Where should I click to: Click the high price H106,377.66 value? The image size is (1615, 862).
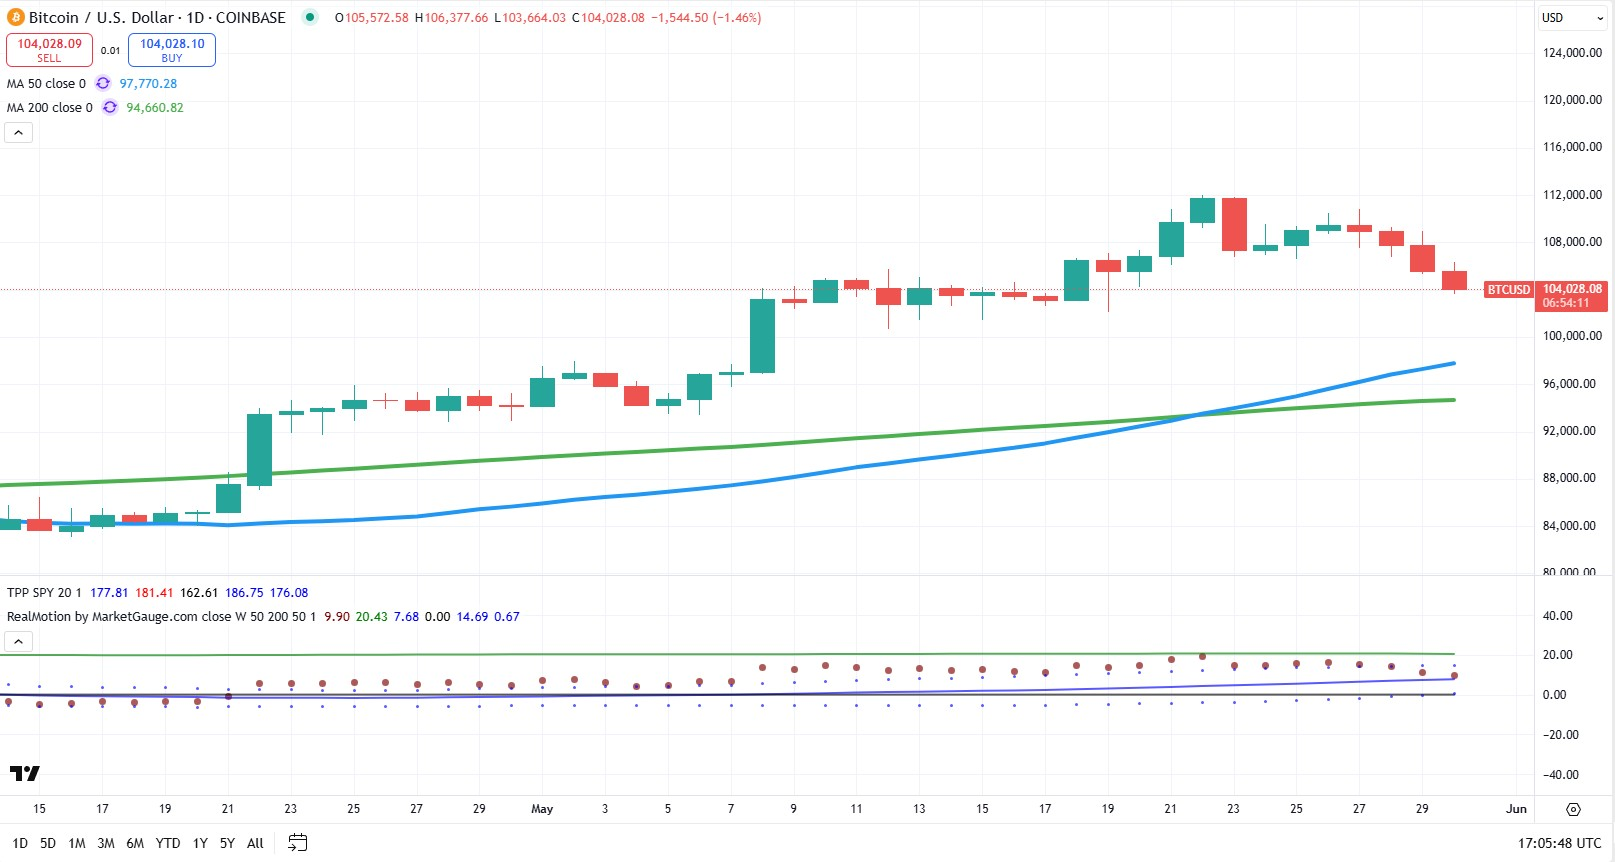coord(451,18)
